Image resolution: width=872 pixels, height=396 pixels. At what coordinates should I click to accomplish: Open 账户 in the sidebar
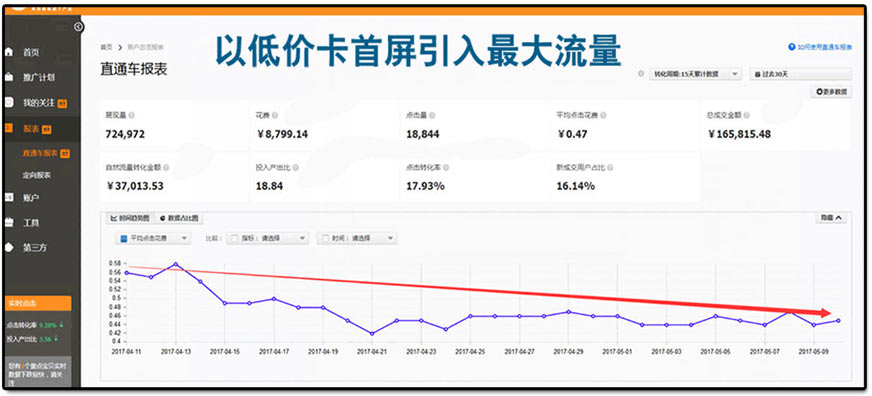(x=31, y=197)
